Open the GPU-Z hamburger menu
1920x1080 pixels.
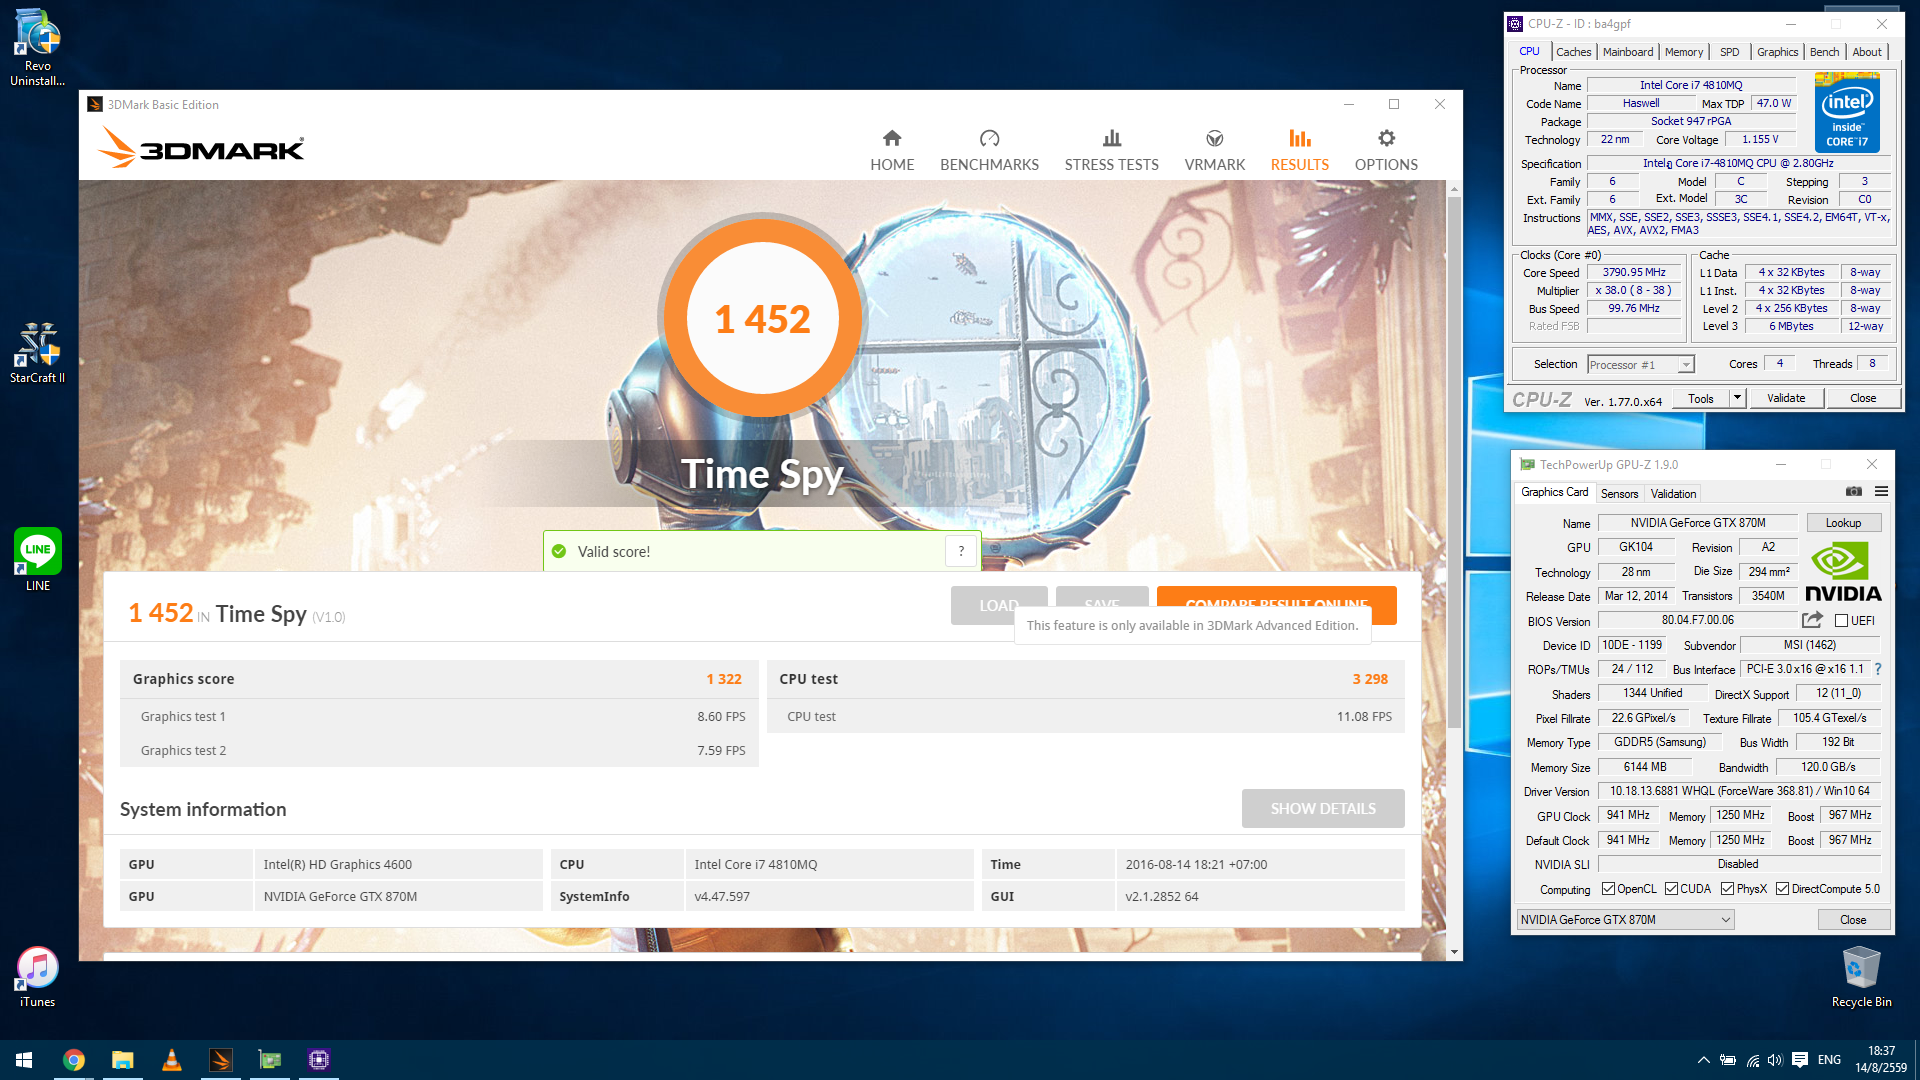tap(1881, 491)
